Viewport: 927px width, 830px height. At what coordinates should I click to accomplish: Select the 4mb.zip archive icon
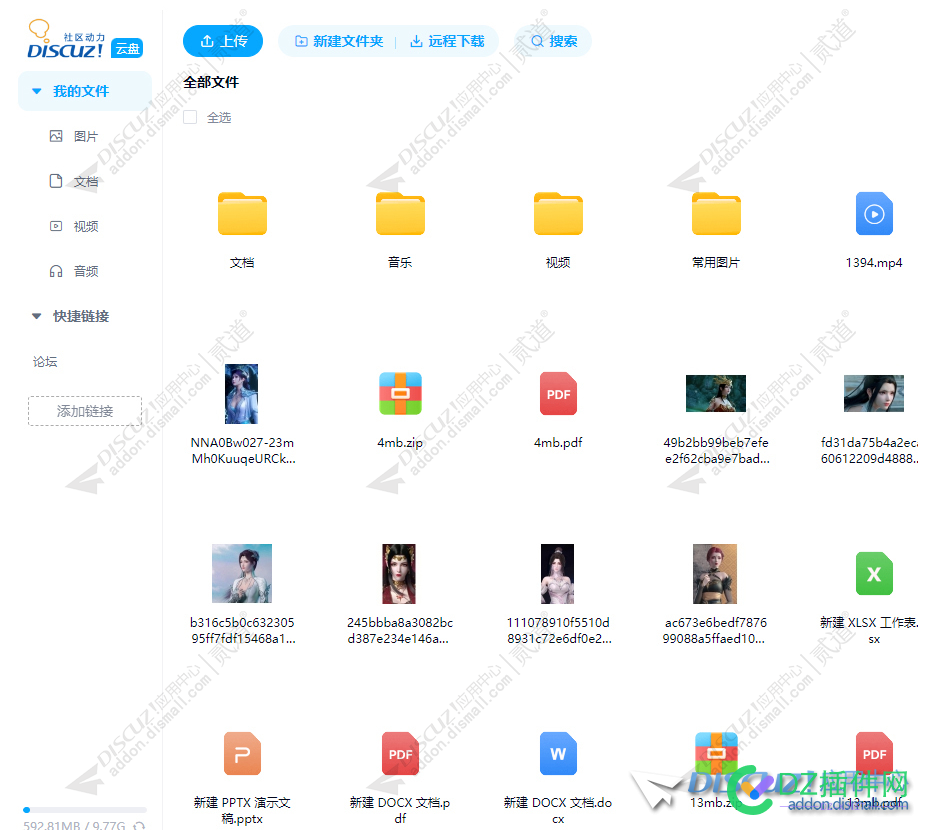pyautogui.click(x=400, y=394)
